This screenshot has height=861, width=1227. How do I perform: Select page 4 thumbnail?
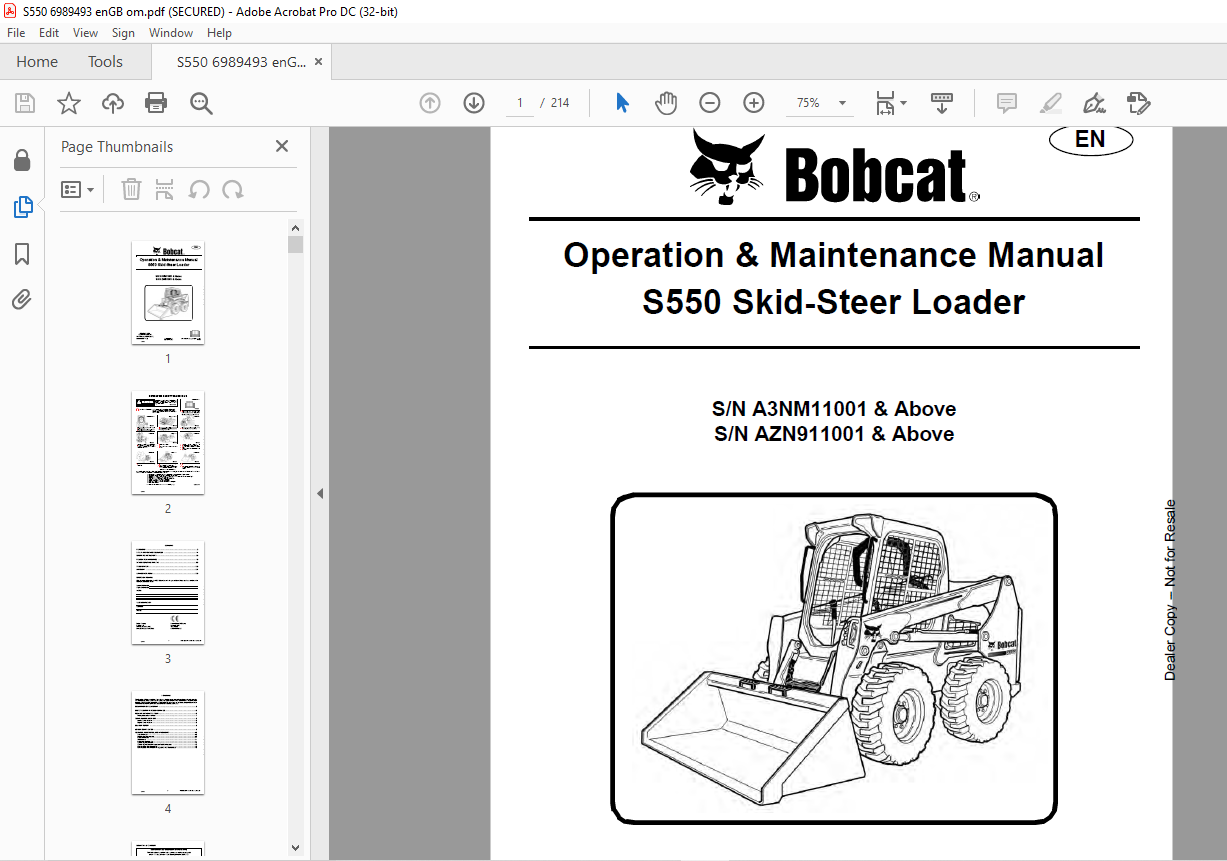[168, 742]
